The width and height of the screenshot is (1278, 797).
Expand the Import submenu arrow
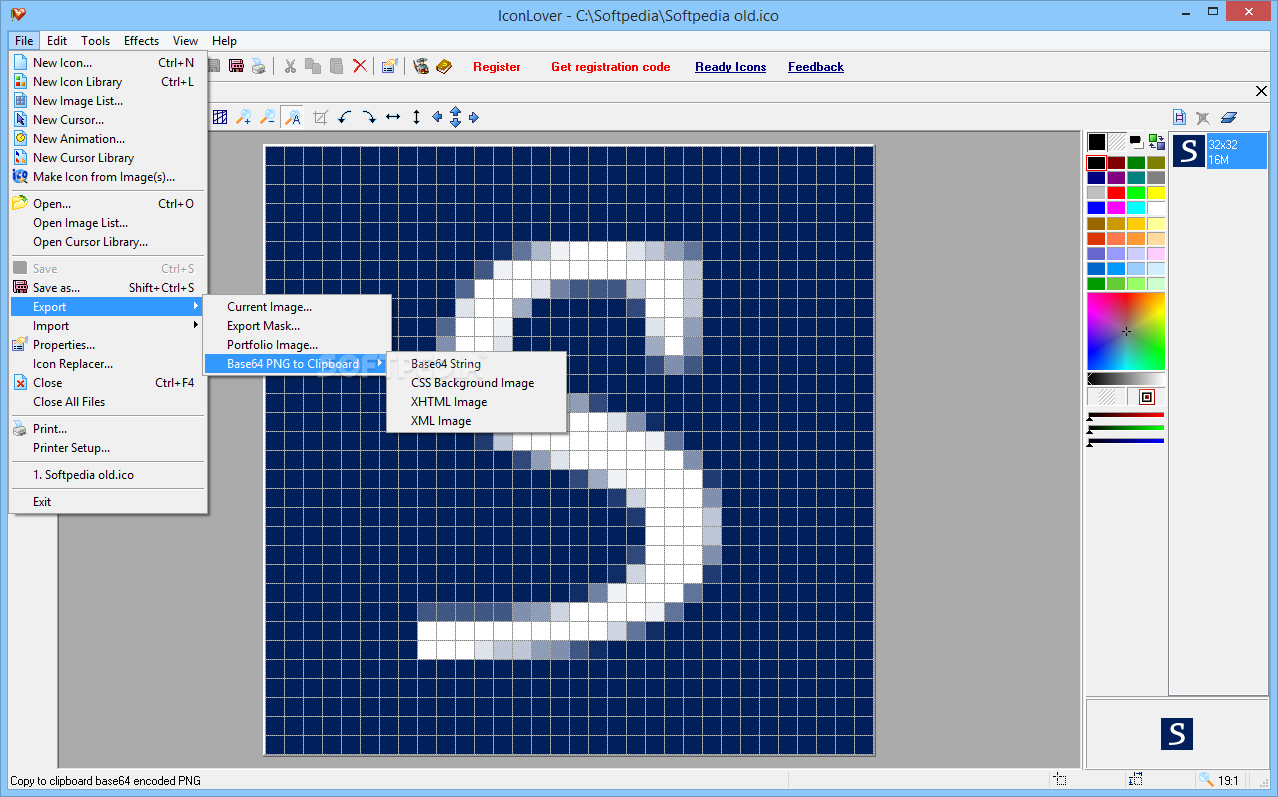195,326
